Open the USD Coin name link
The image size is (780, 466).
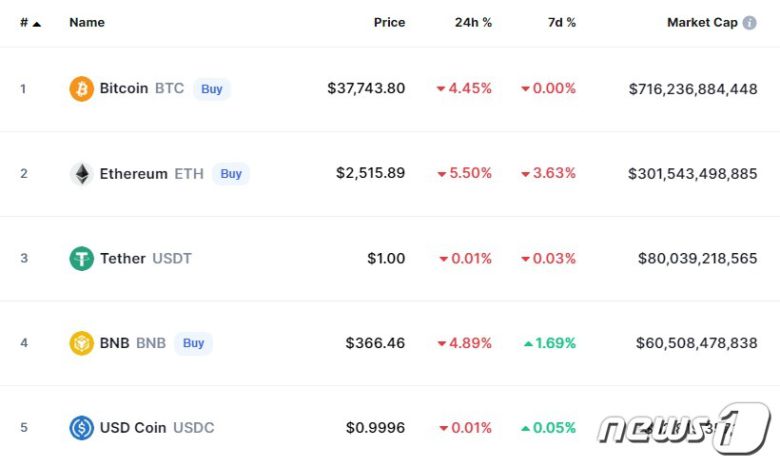pos(133,428)
